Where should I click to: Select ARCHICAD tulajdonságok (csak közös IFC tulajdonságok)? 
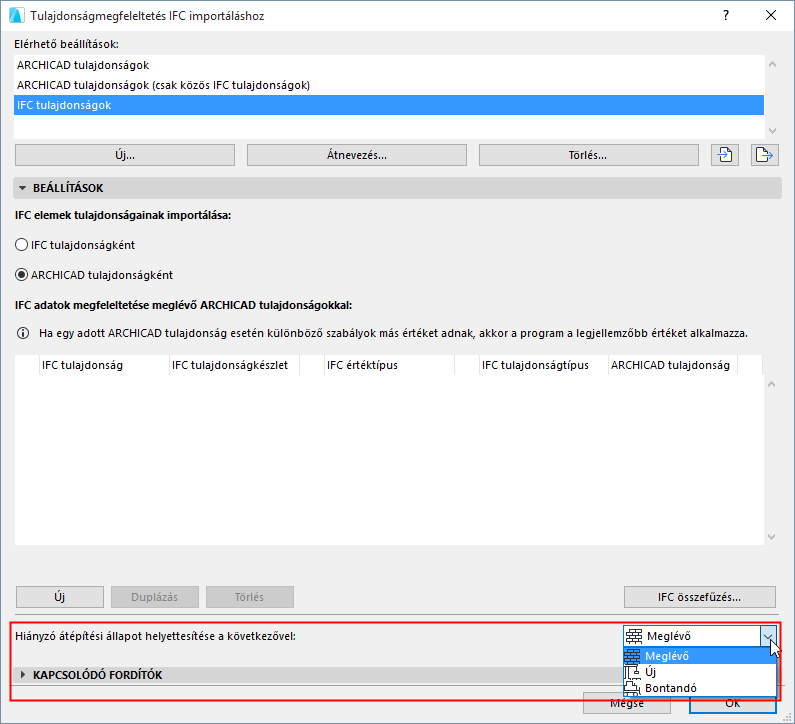(x=389, y=85)
